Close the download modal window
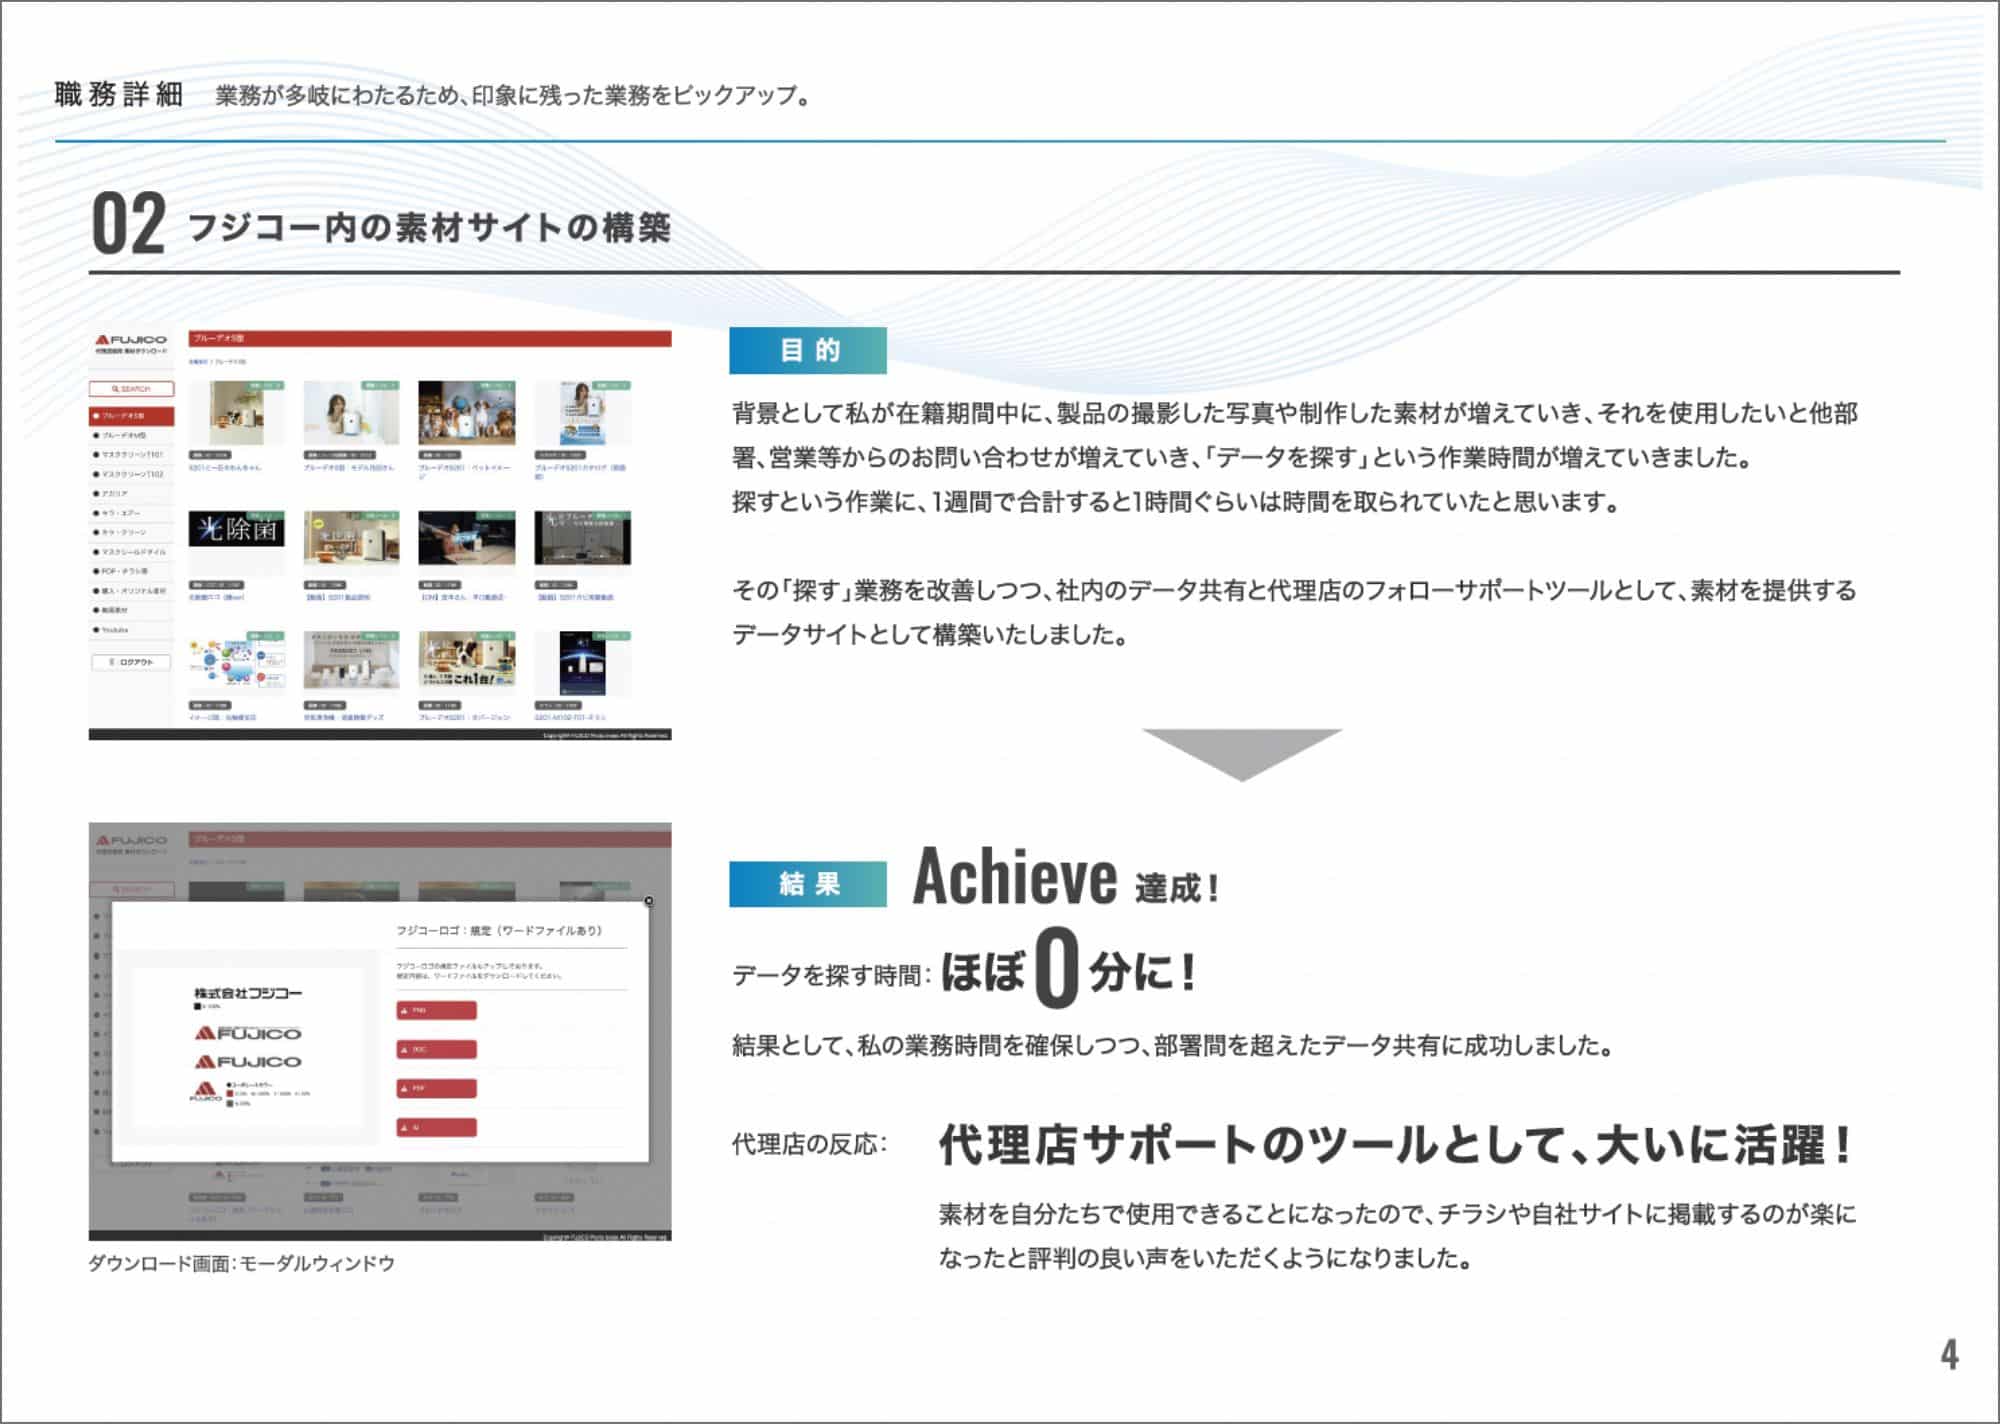Viewport: 2000px width, 1424px height. (x=648, y=901)
